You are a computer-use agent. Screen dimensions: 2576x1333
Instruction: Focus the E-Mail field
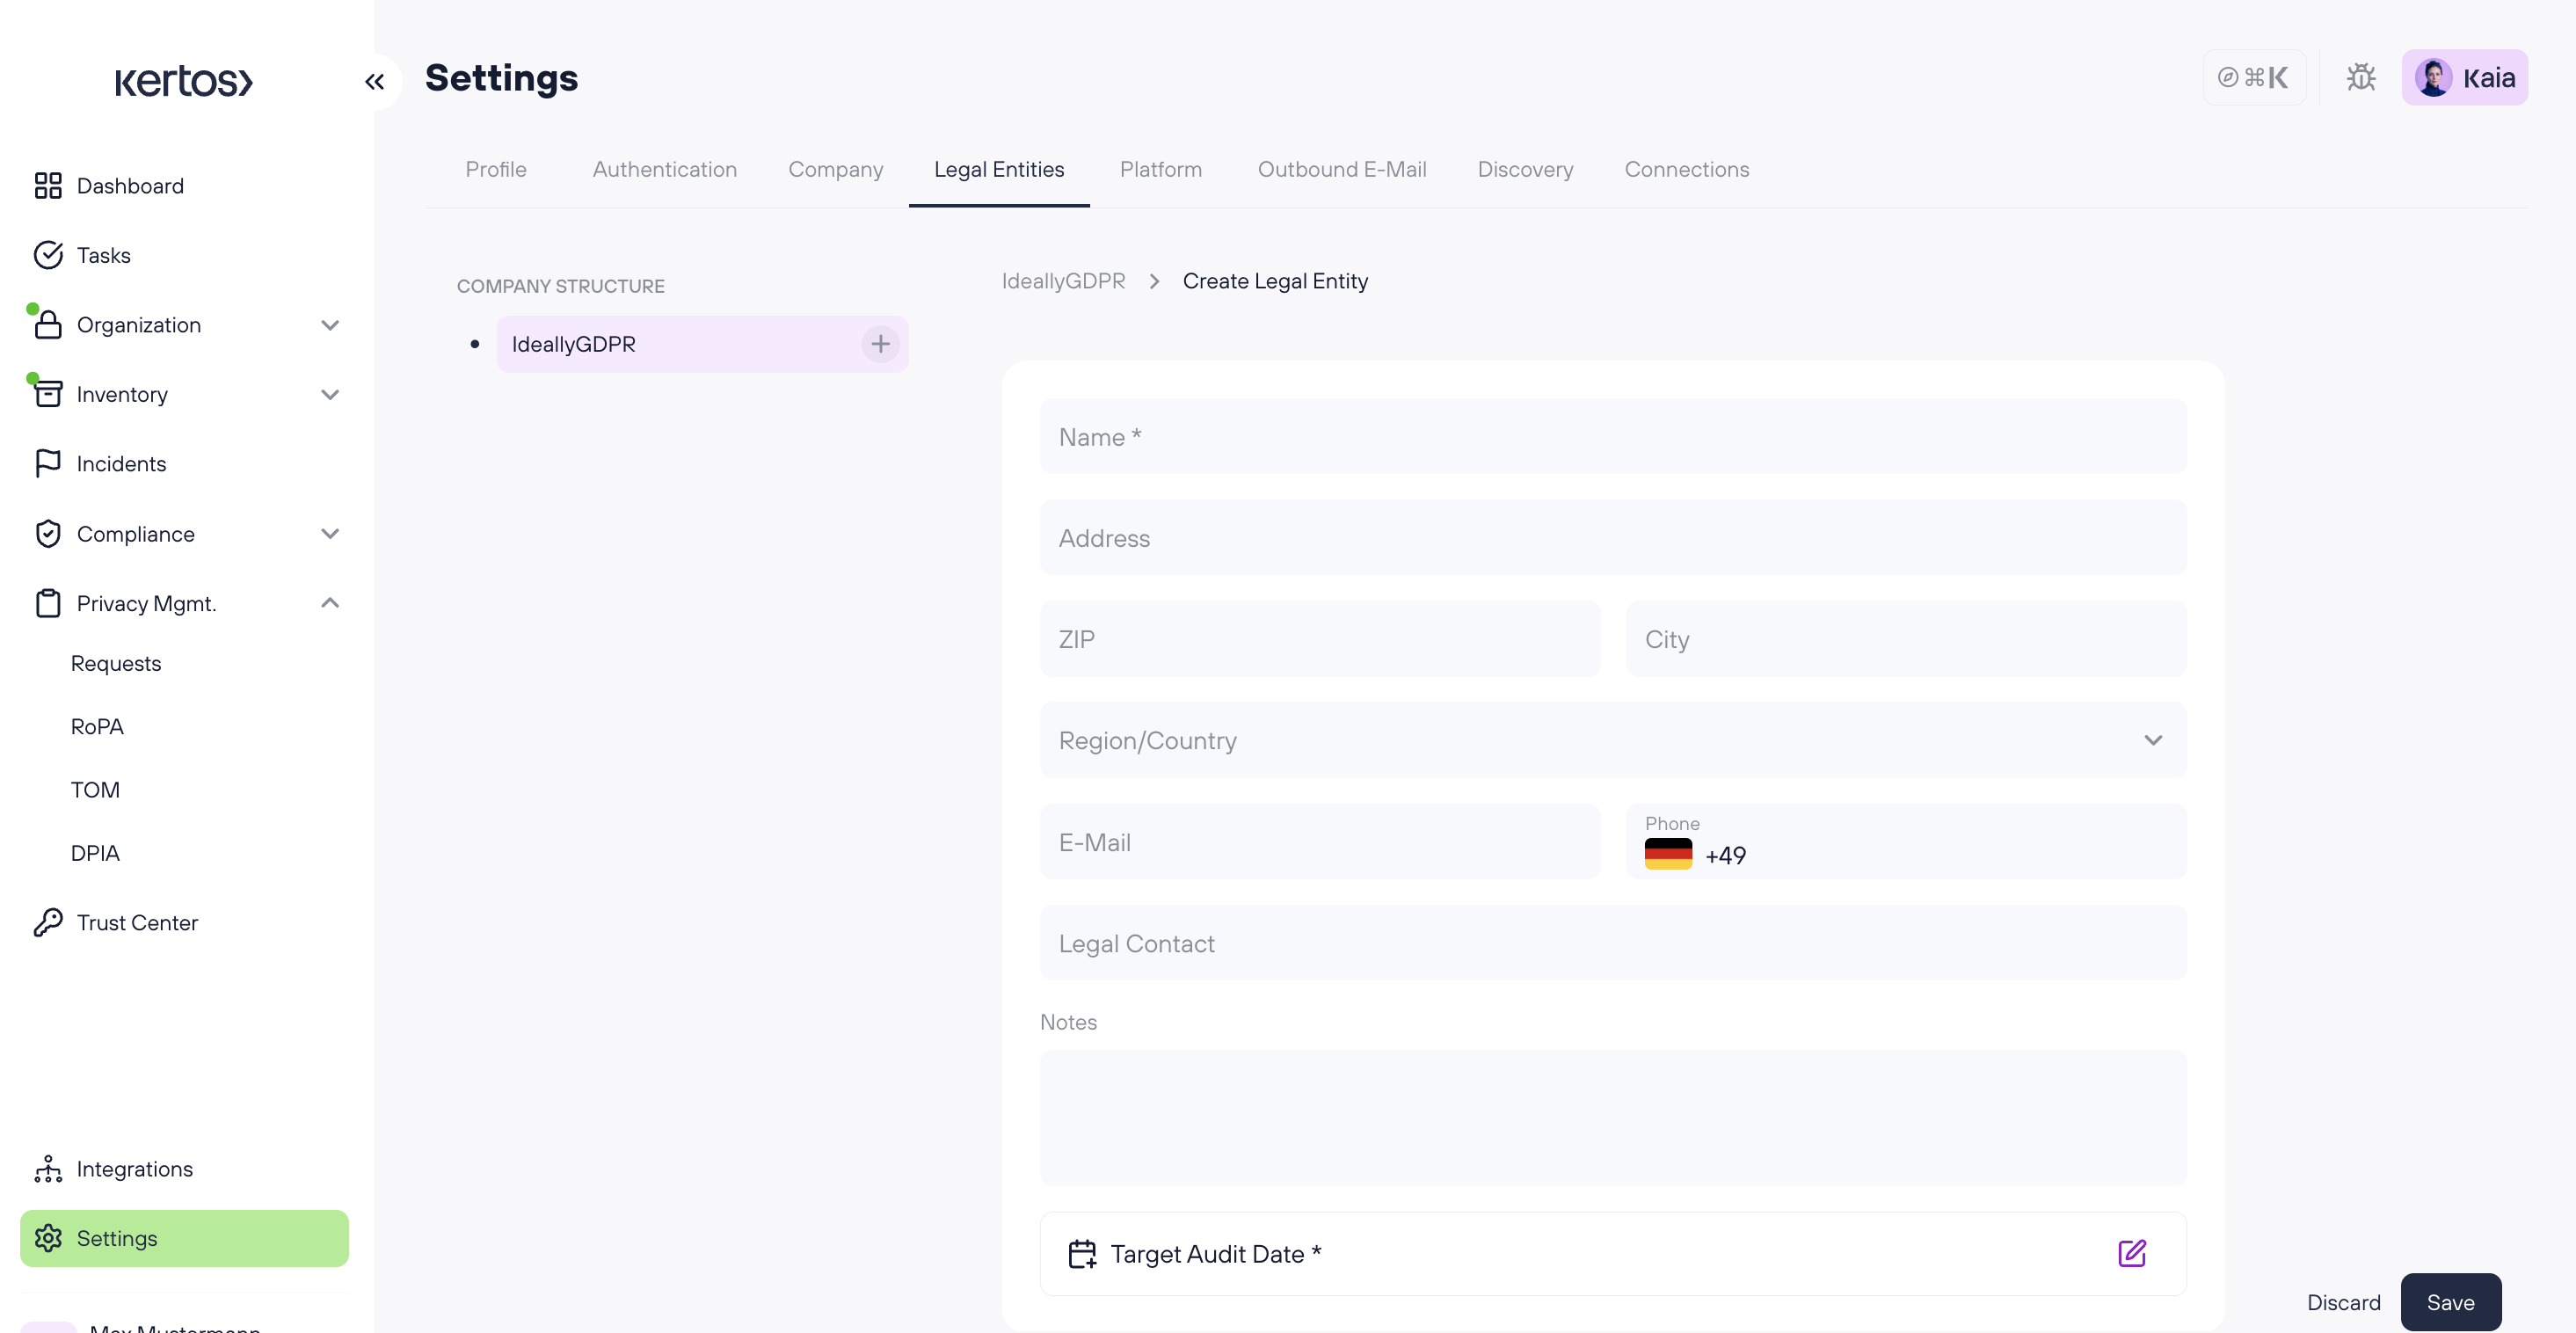[1320, 841]
